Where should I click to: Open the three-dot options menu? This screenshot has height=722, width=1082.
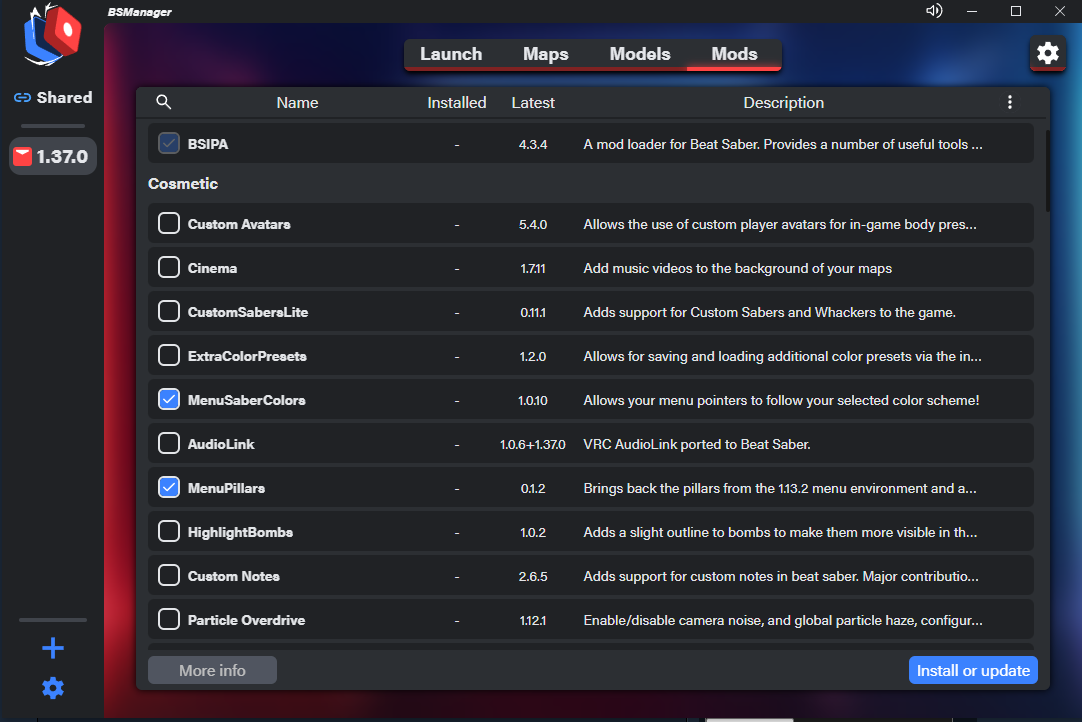pyautogui.click(x=1010, y=102)
